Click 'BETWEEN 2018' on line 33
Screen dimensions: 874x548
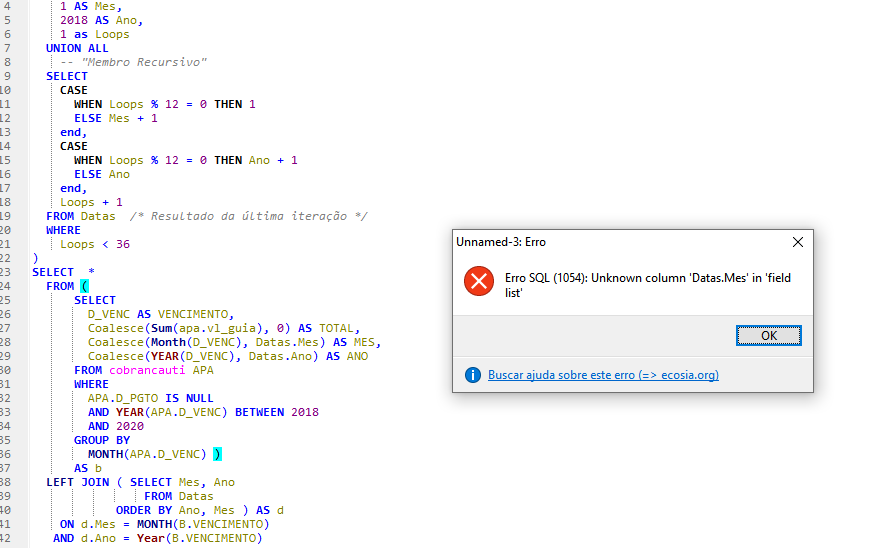pyautogui.click(x=276, y=413)
